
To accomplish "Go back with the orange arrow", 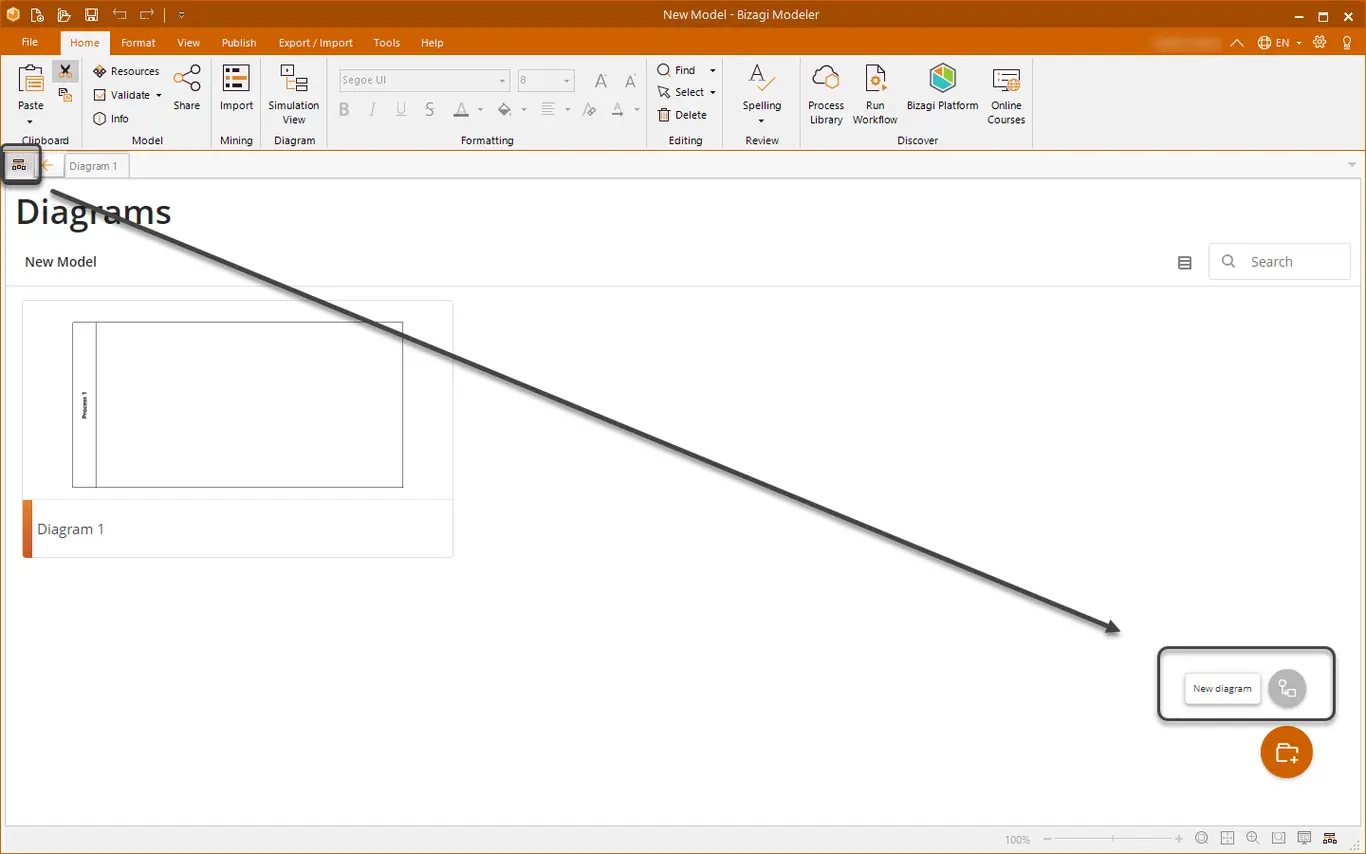I will point(48,165).
